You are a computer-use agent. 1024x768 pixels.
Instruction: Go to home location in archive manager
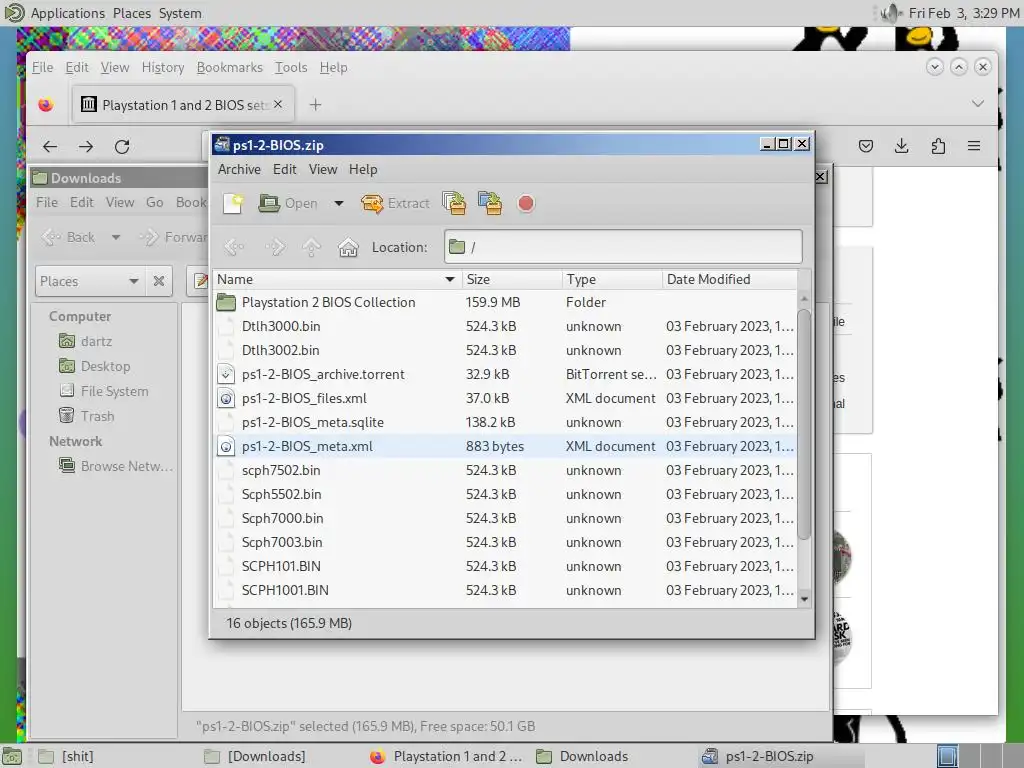click(x=348, y=248)
